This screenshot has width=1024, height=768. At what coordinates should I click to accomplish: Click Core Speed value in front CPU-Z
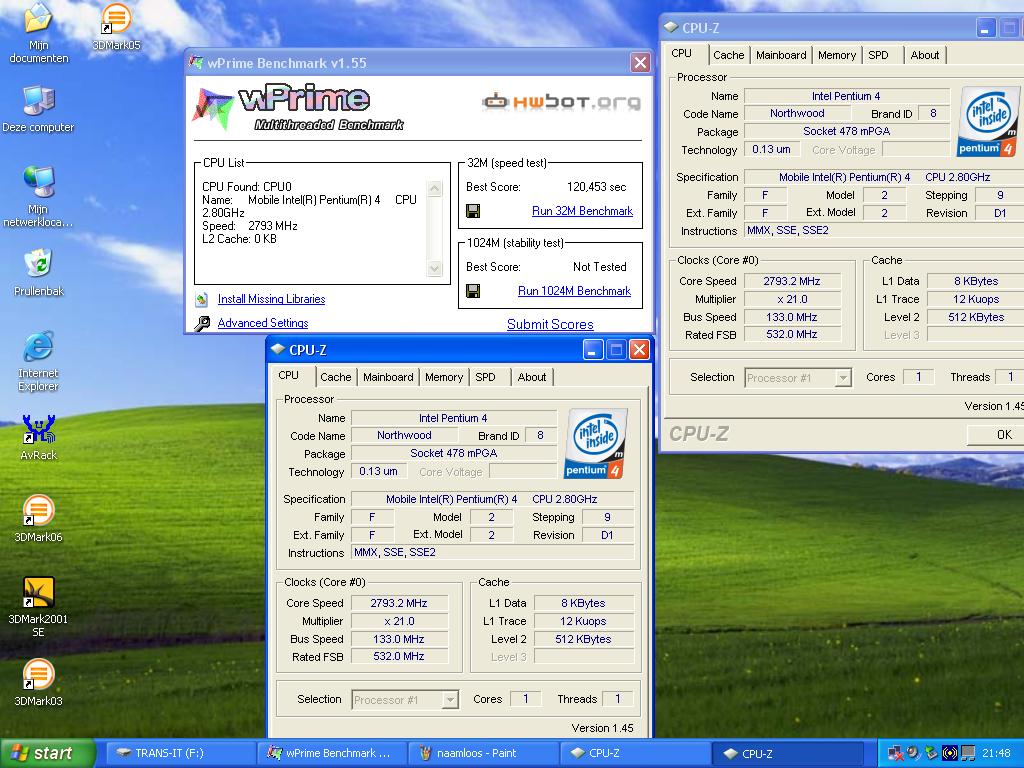[399, 603]
